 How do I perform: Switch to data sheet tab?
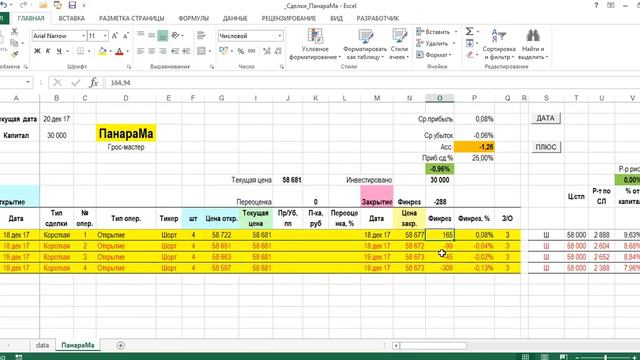coord(42,345)
